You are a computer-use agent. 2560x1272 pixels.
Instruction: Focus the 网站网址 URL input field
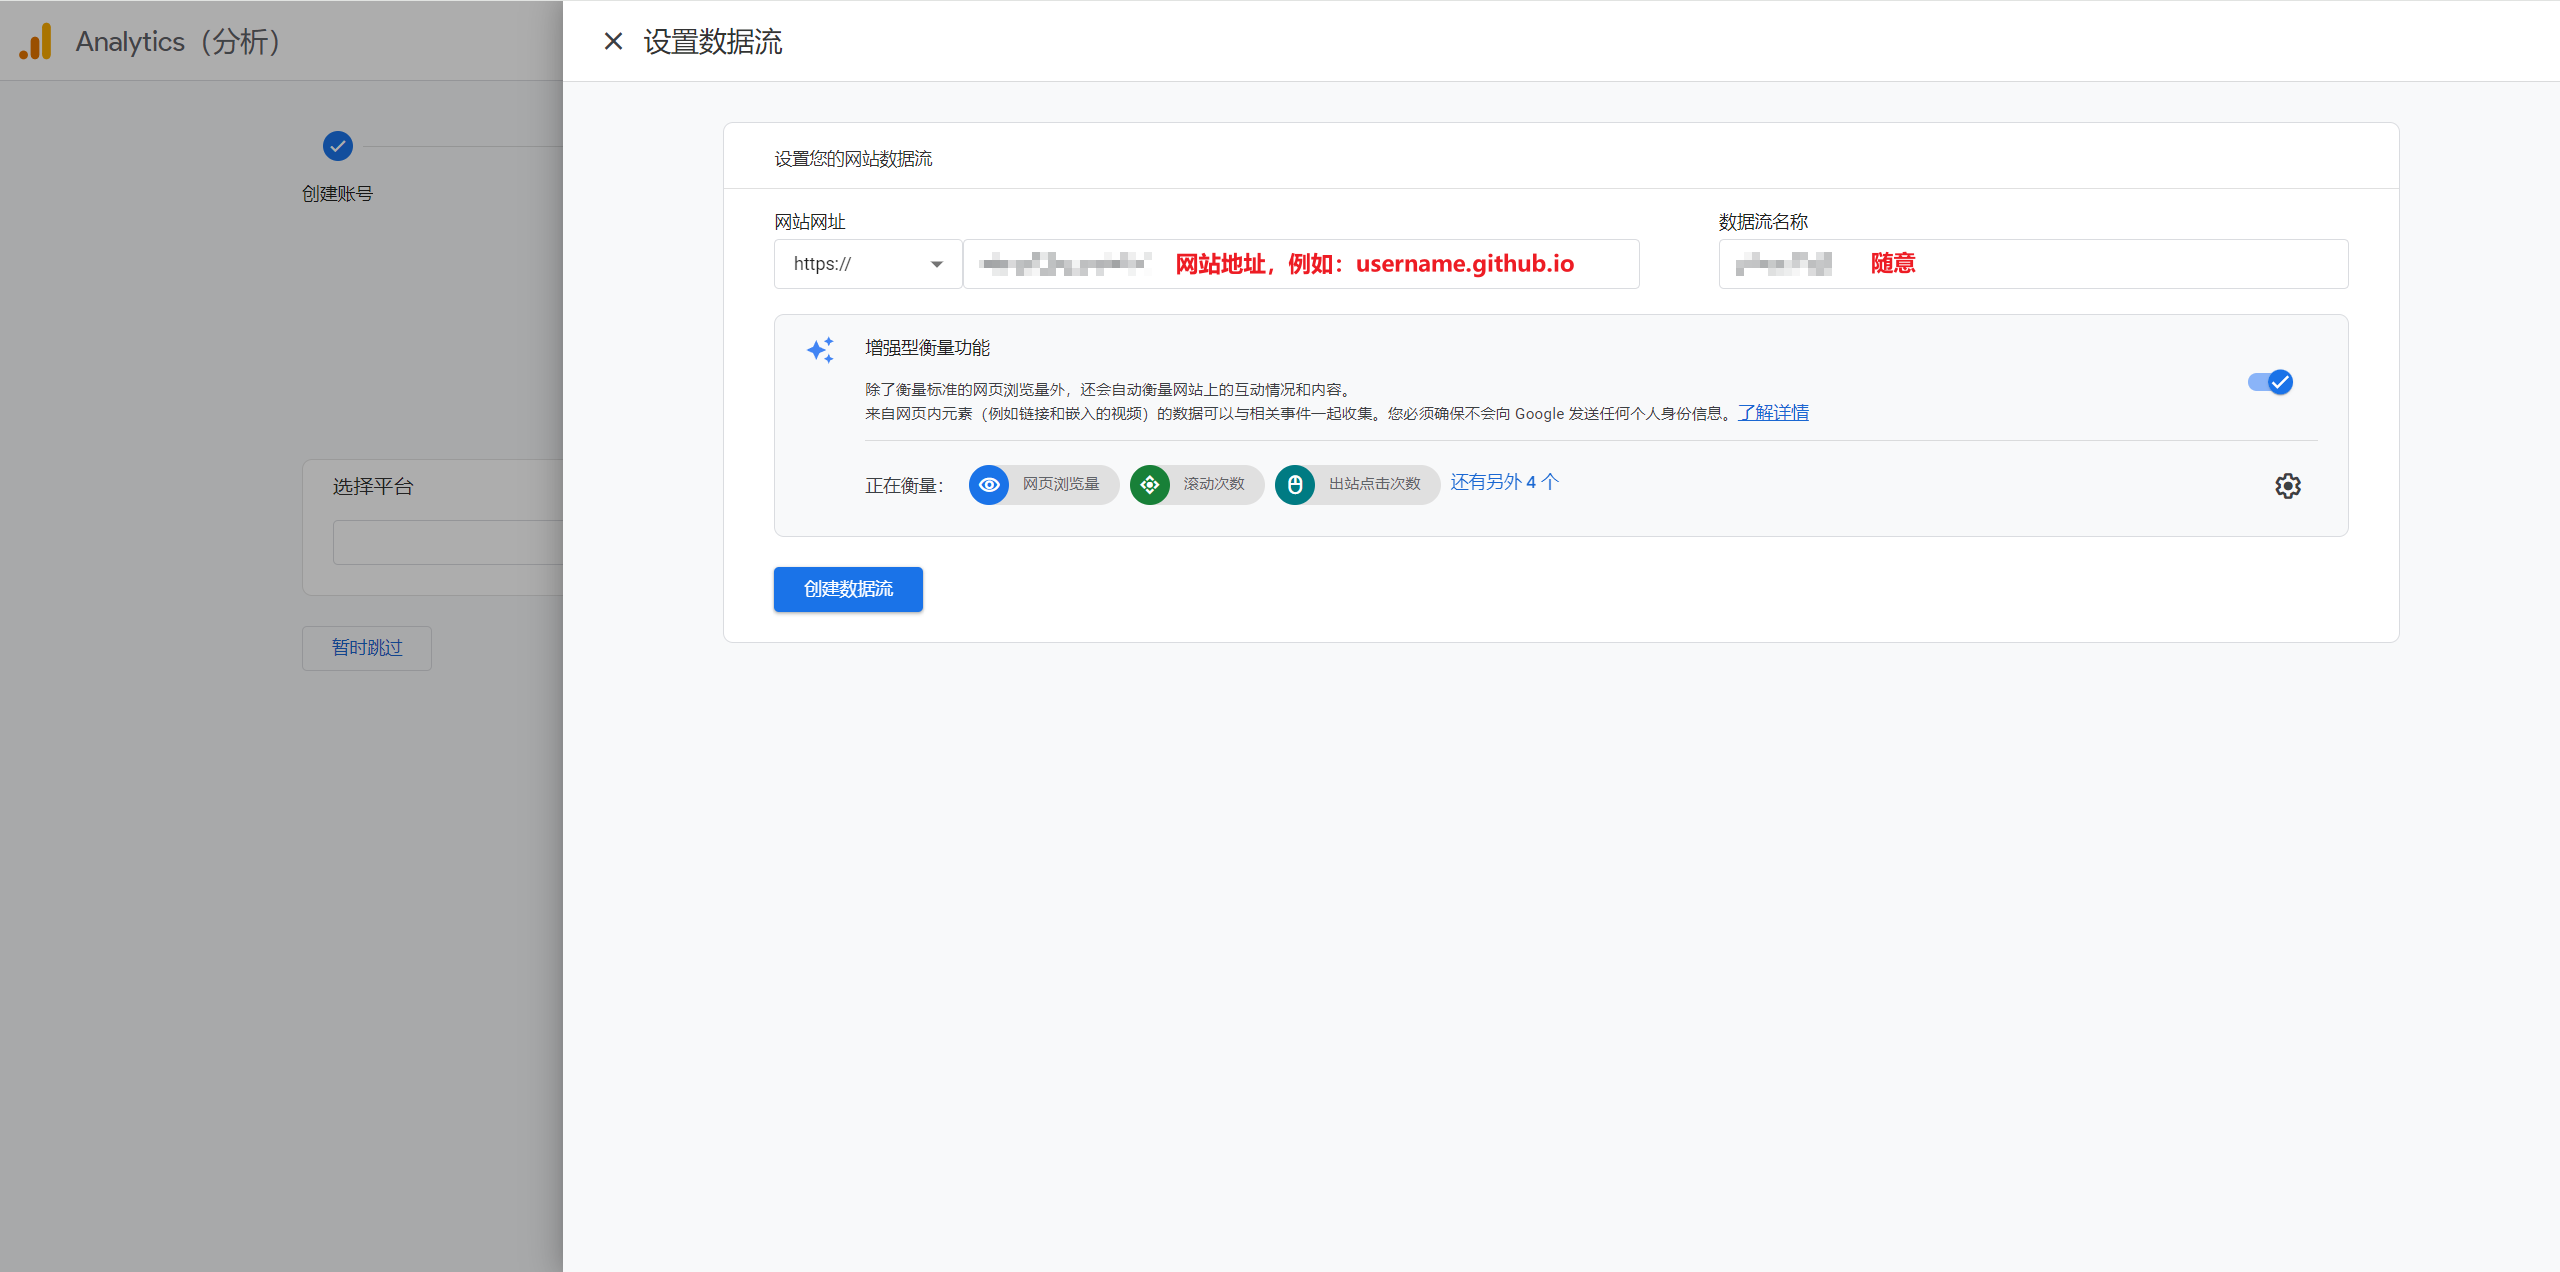1300,264
